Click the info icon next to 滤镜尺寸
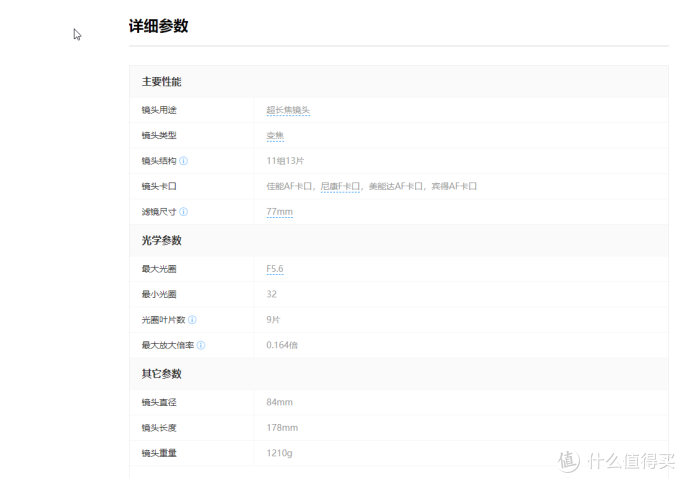This screenshot has height=478, width=680. pos(183,212)
